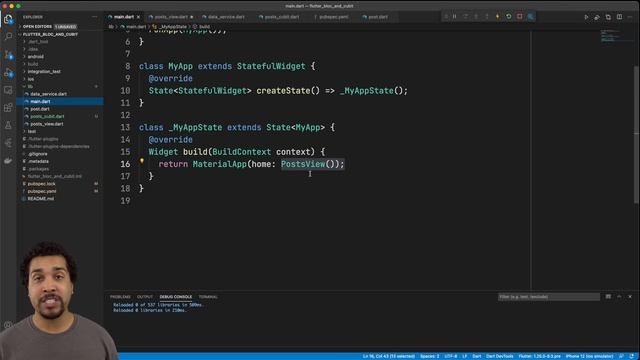Open the Source Control view

point(8,55)
